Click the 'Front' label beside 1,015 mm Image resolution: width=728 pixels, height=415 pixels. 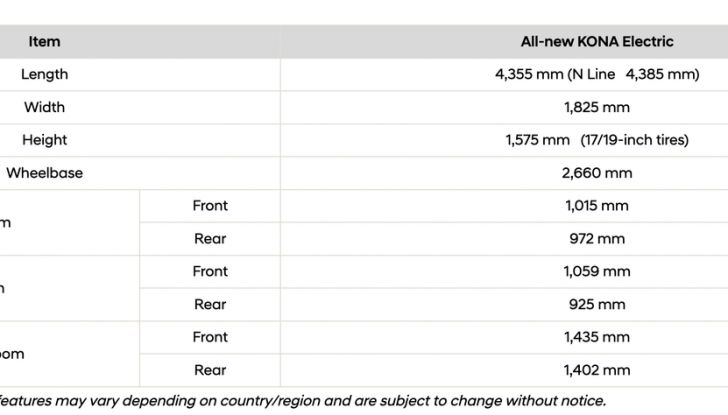[210, 206]
